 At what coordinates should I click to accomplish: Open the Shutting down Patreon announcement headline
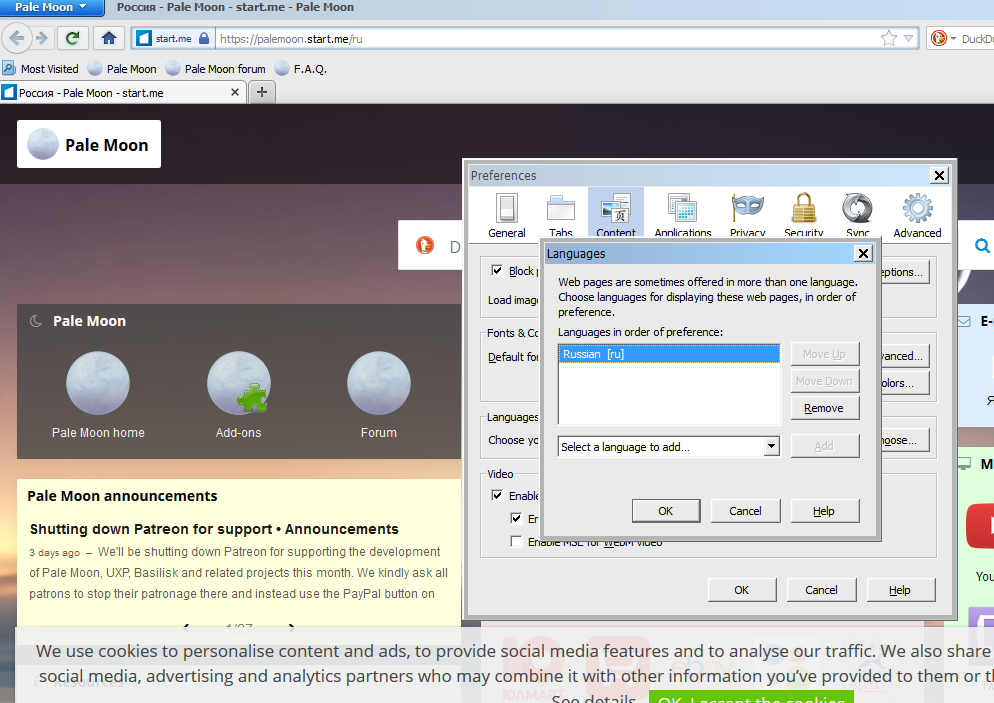pos(214,529)
